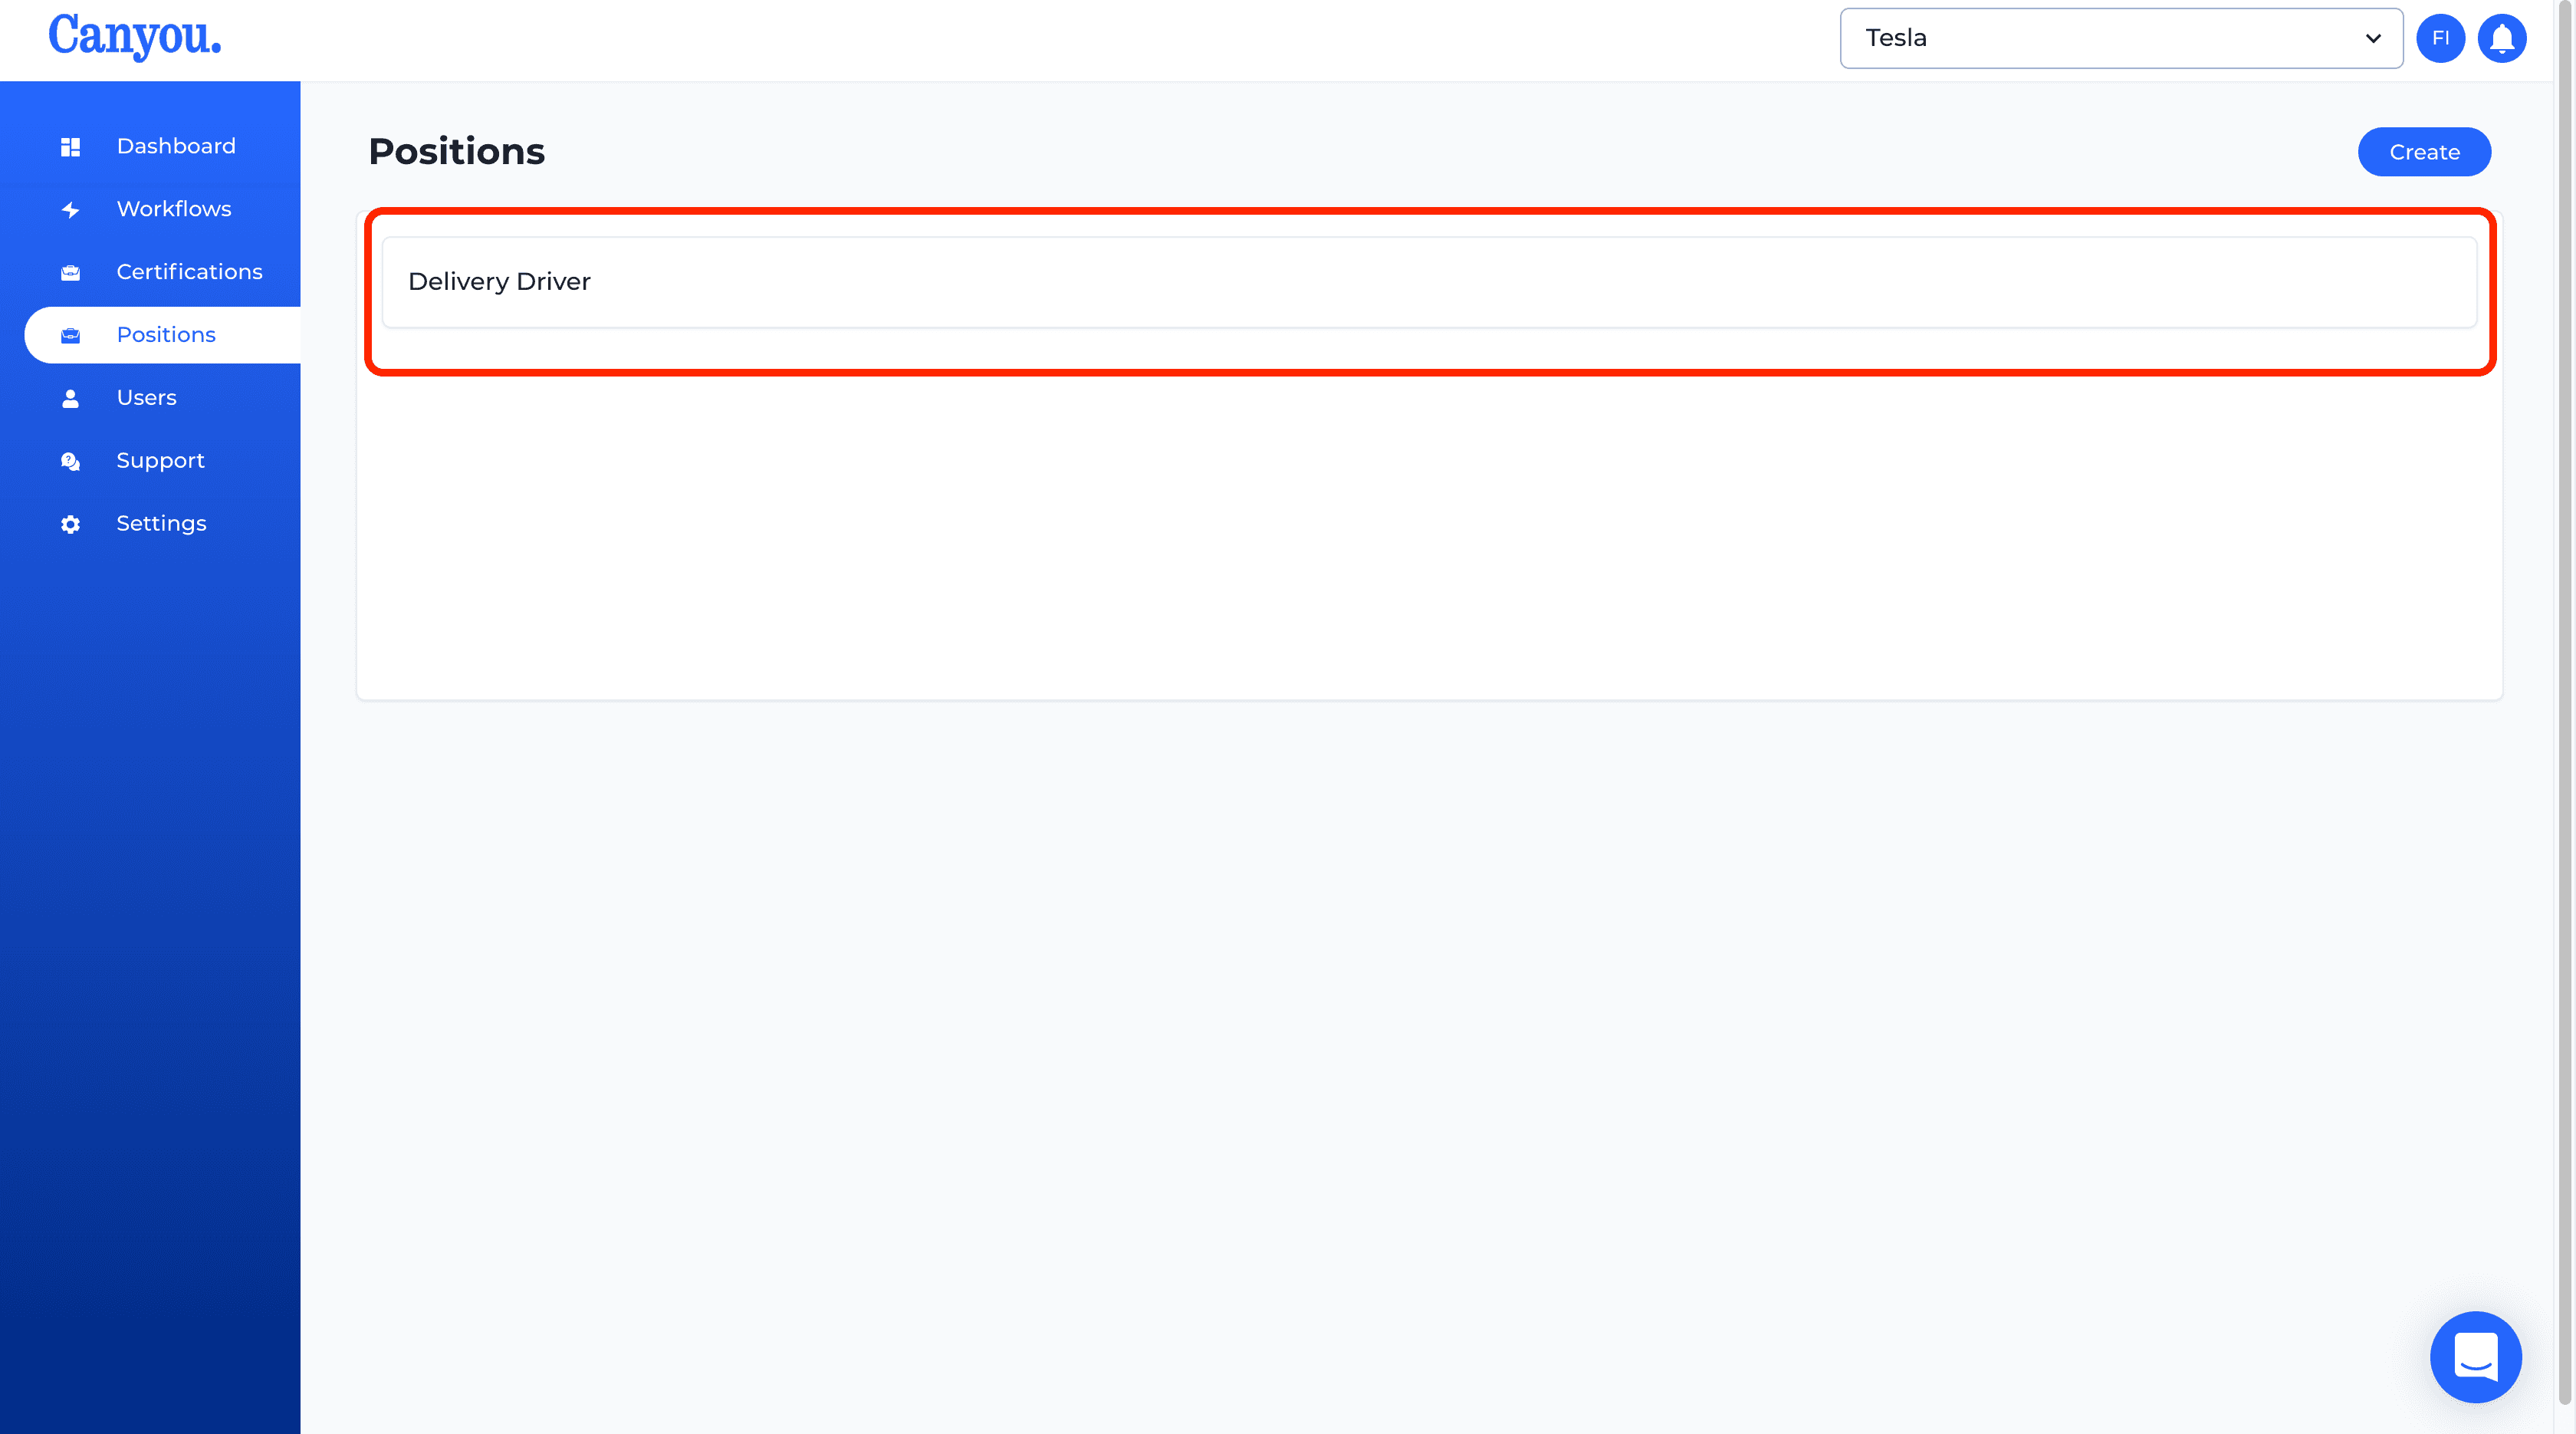Open the chat widget bubble

(2475, 1357)
